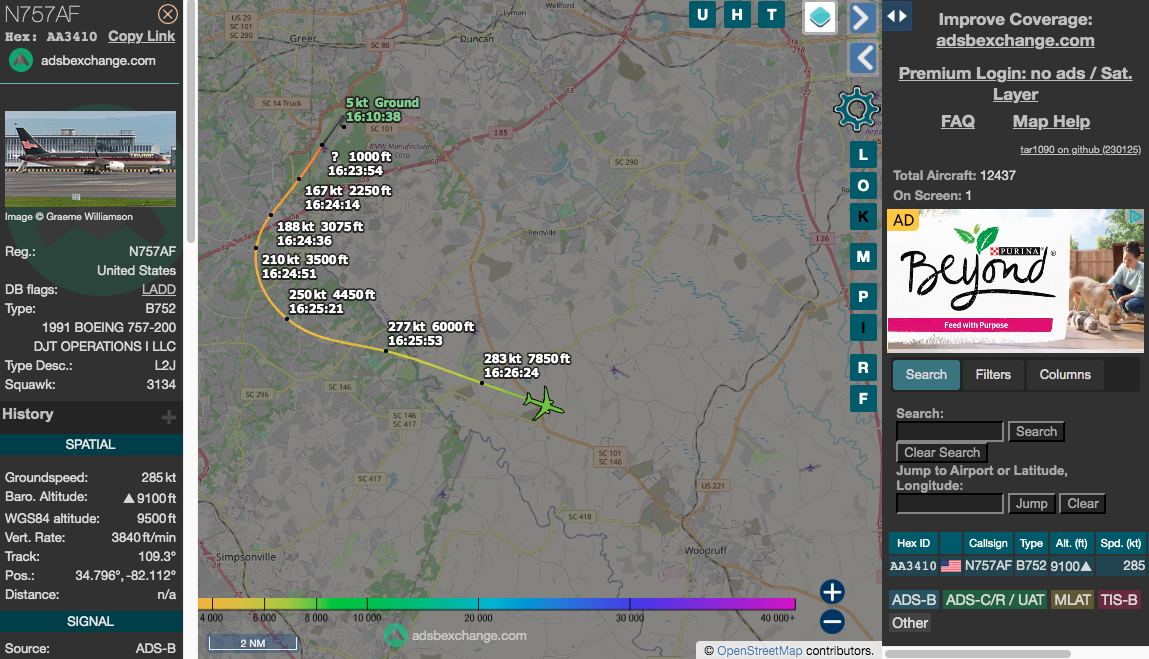1149x659 pixels.
Task: Click the Copy Link link
Action: click(x=141, y=36)
